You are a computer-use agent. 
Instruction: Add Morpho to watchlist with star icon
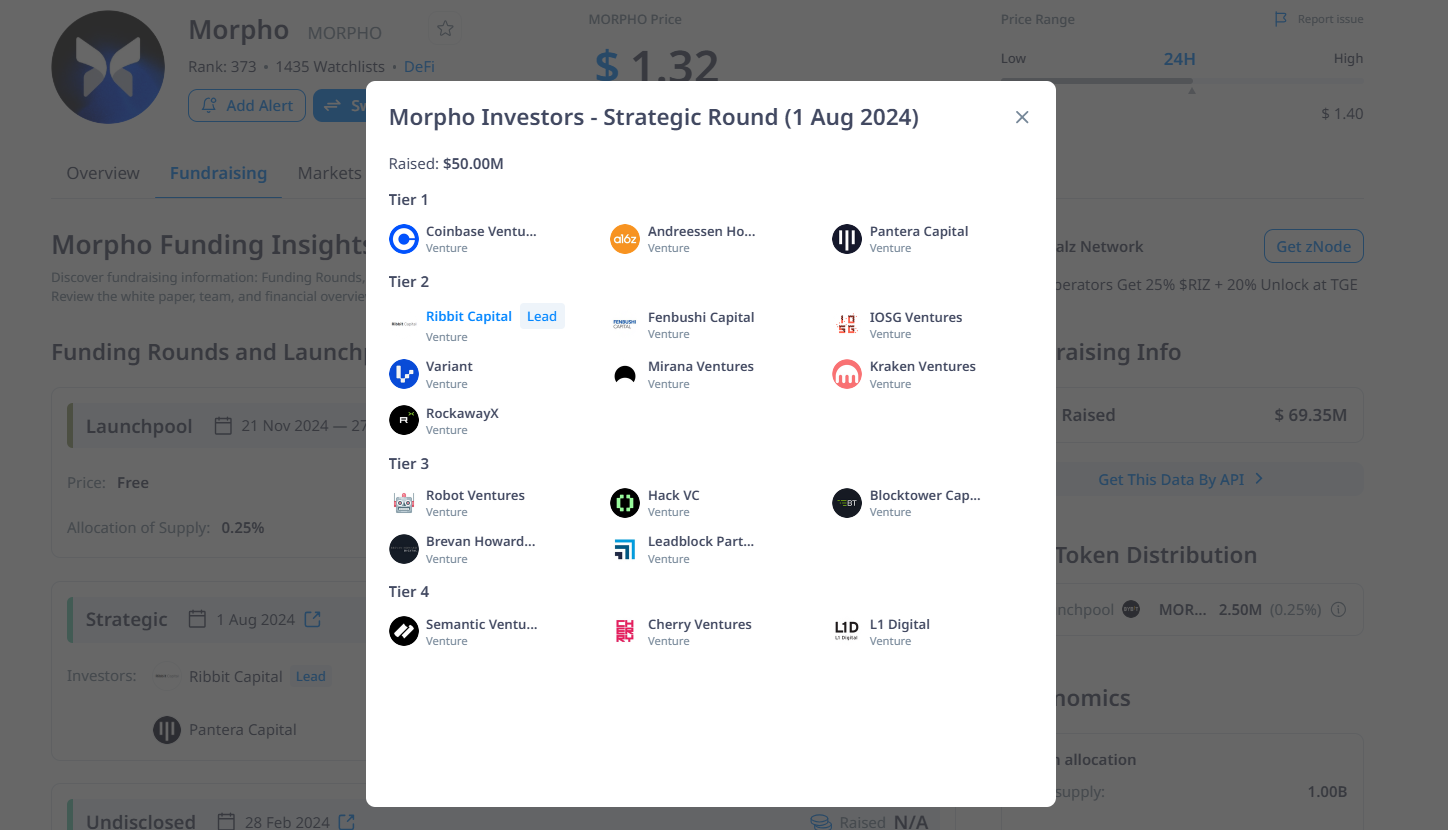pyautogui.click(x=445, y=29)
